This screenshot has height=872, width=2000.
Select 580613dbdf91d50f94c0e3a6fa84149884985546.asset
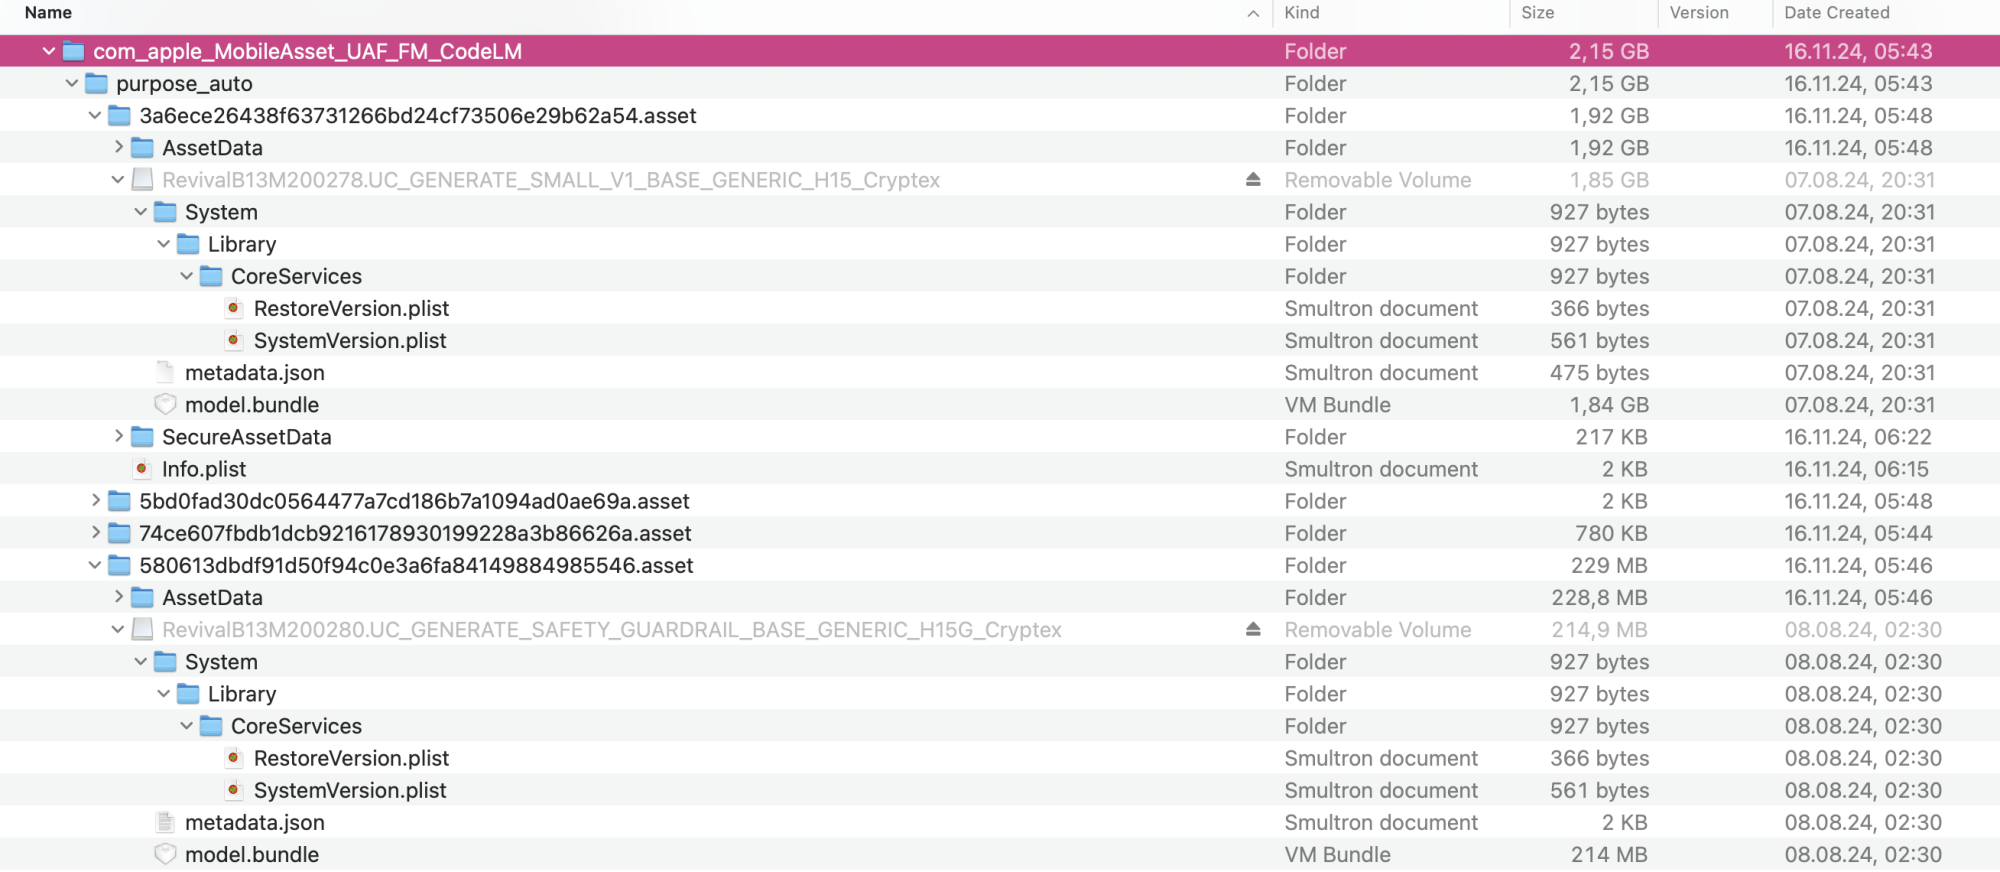(416, 565)
